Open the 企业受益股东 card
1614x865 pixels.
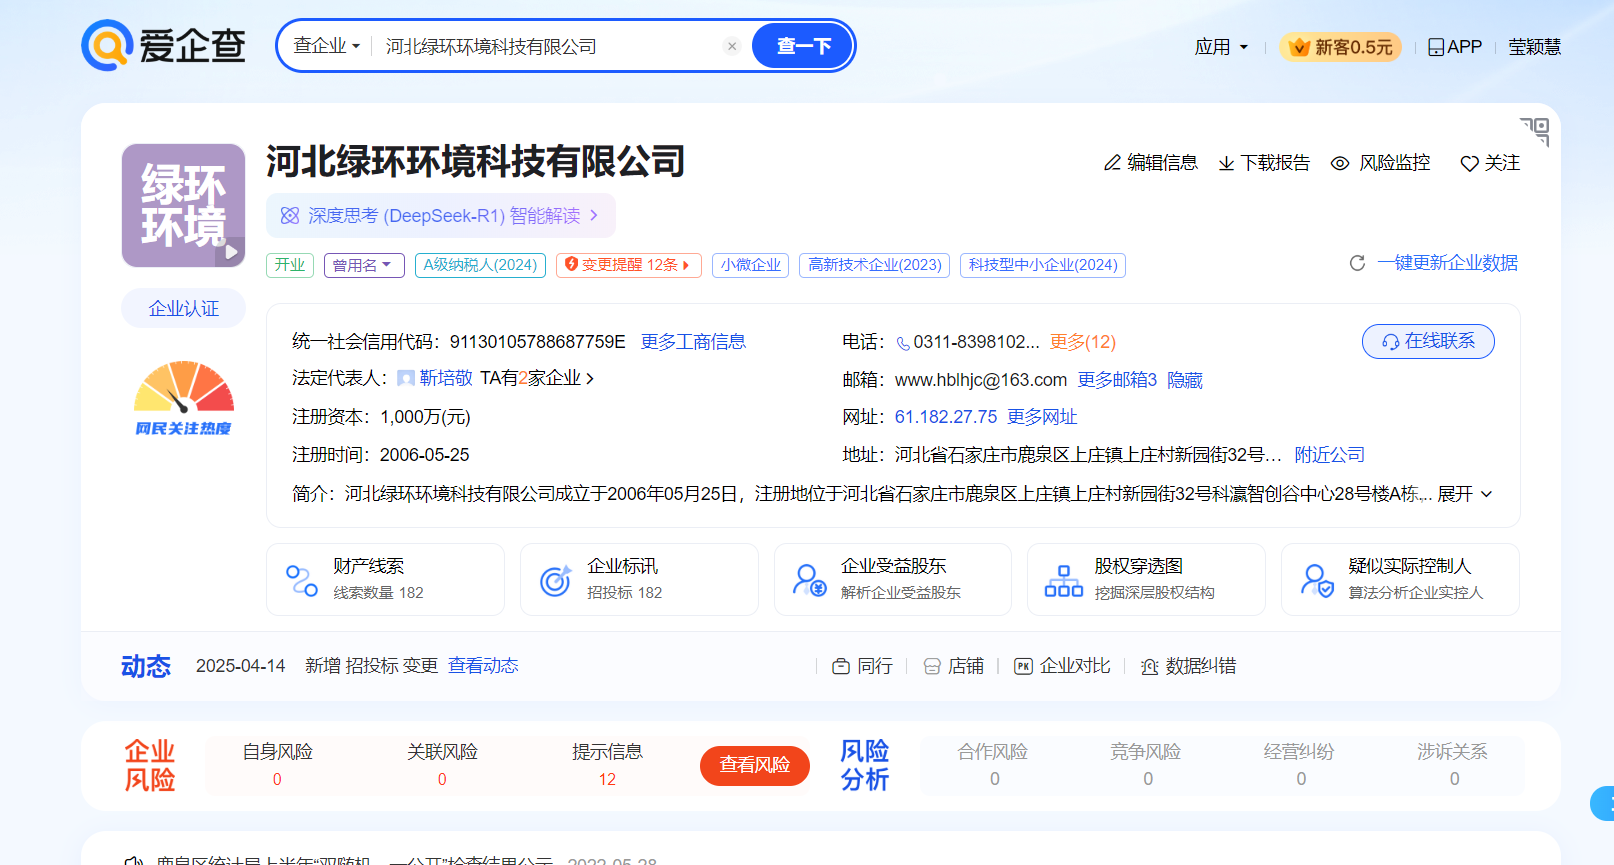(x=893, y=579)
